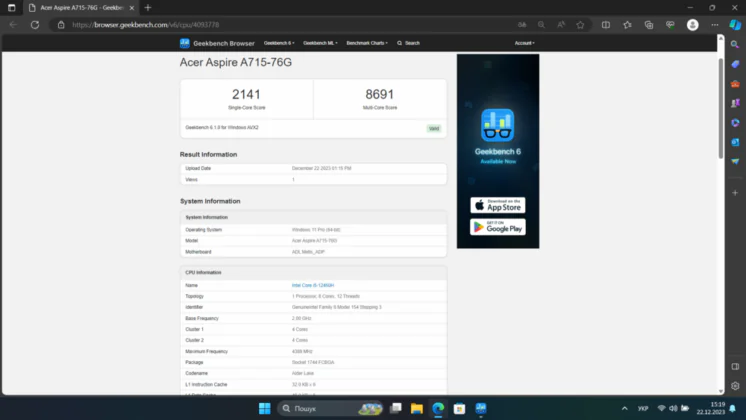Open the Copilot icon in Edge toolbar
The height and width of the screenshot is (420, 746).
pos(735,24)
